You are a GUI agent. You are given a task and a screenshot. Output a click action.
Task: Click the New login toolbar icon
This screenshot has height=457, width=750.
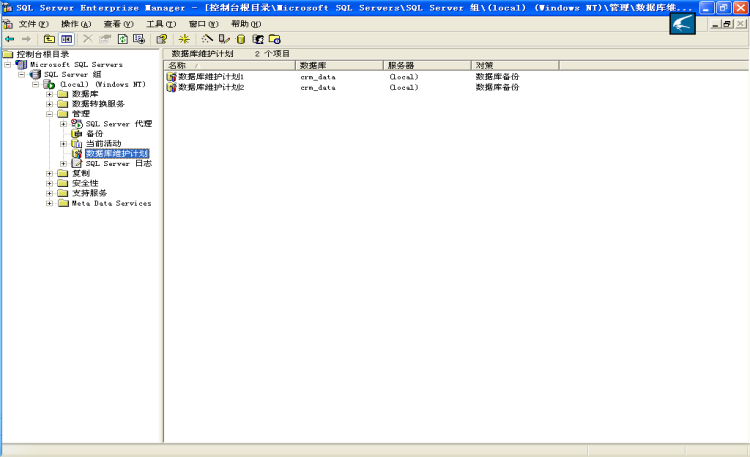point(258,39)
